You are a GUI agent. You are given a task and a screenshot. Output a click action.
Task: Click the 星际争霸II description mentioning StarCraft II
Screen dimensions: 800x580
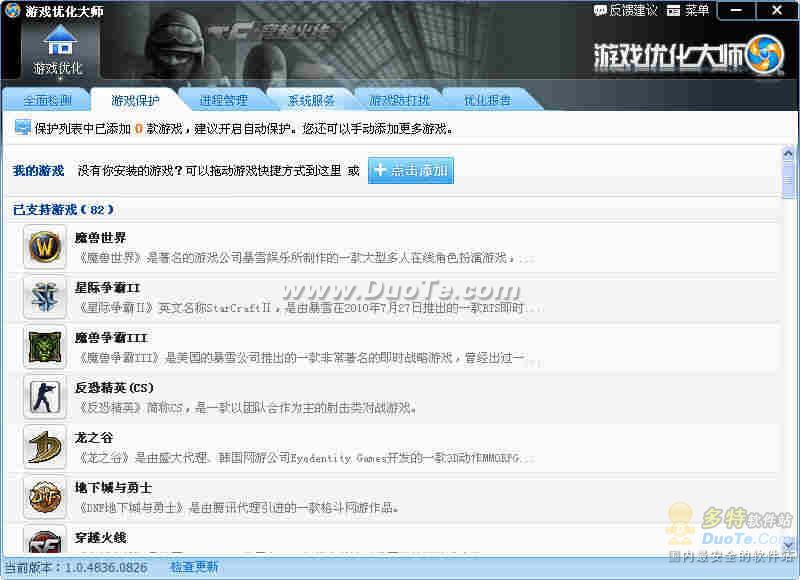pos(309,308)
